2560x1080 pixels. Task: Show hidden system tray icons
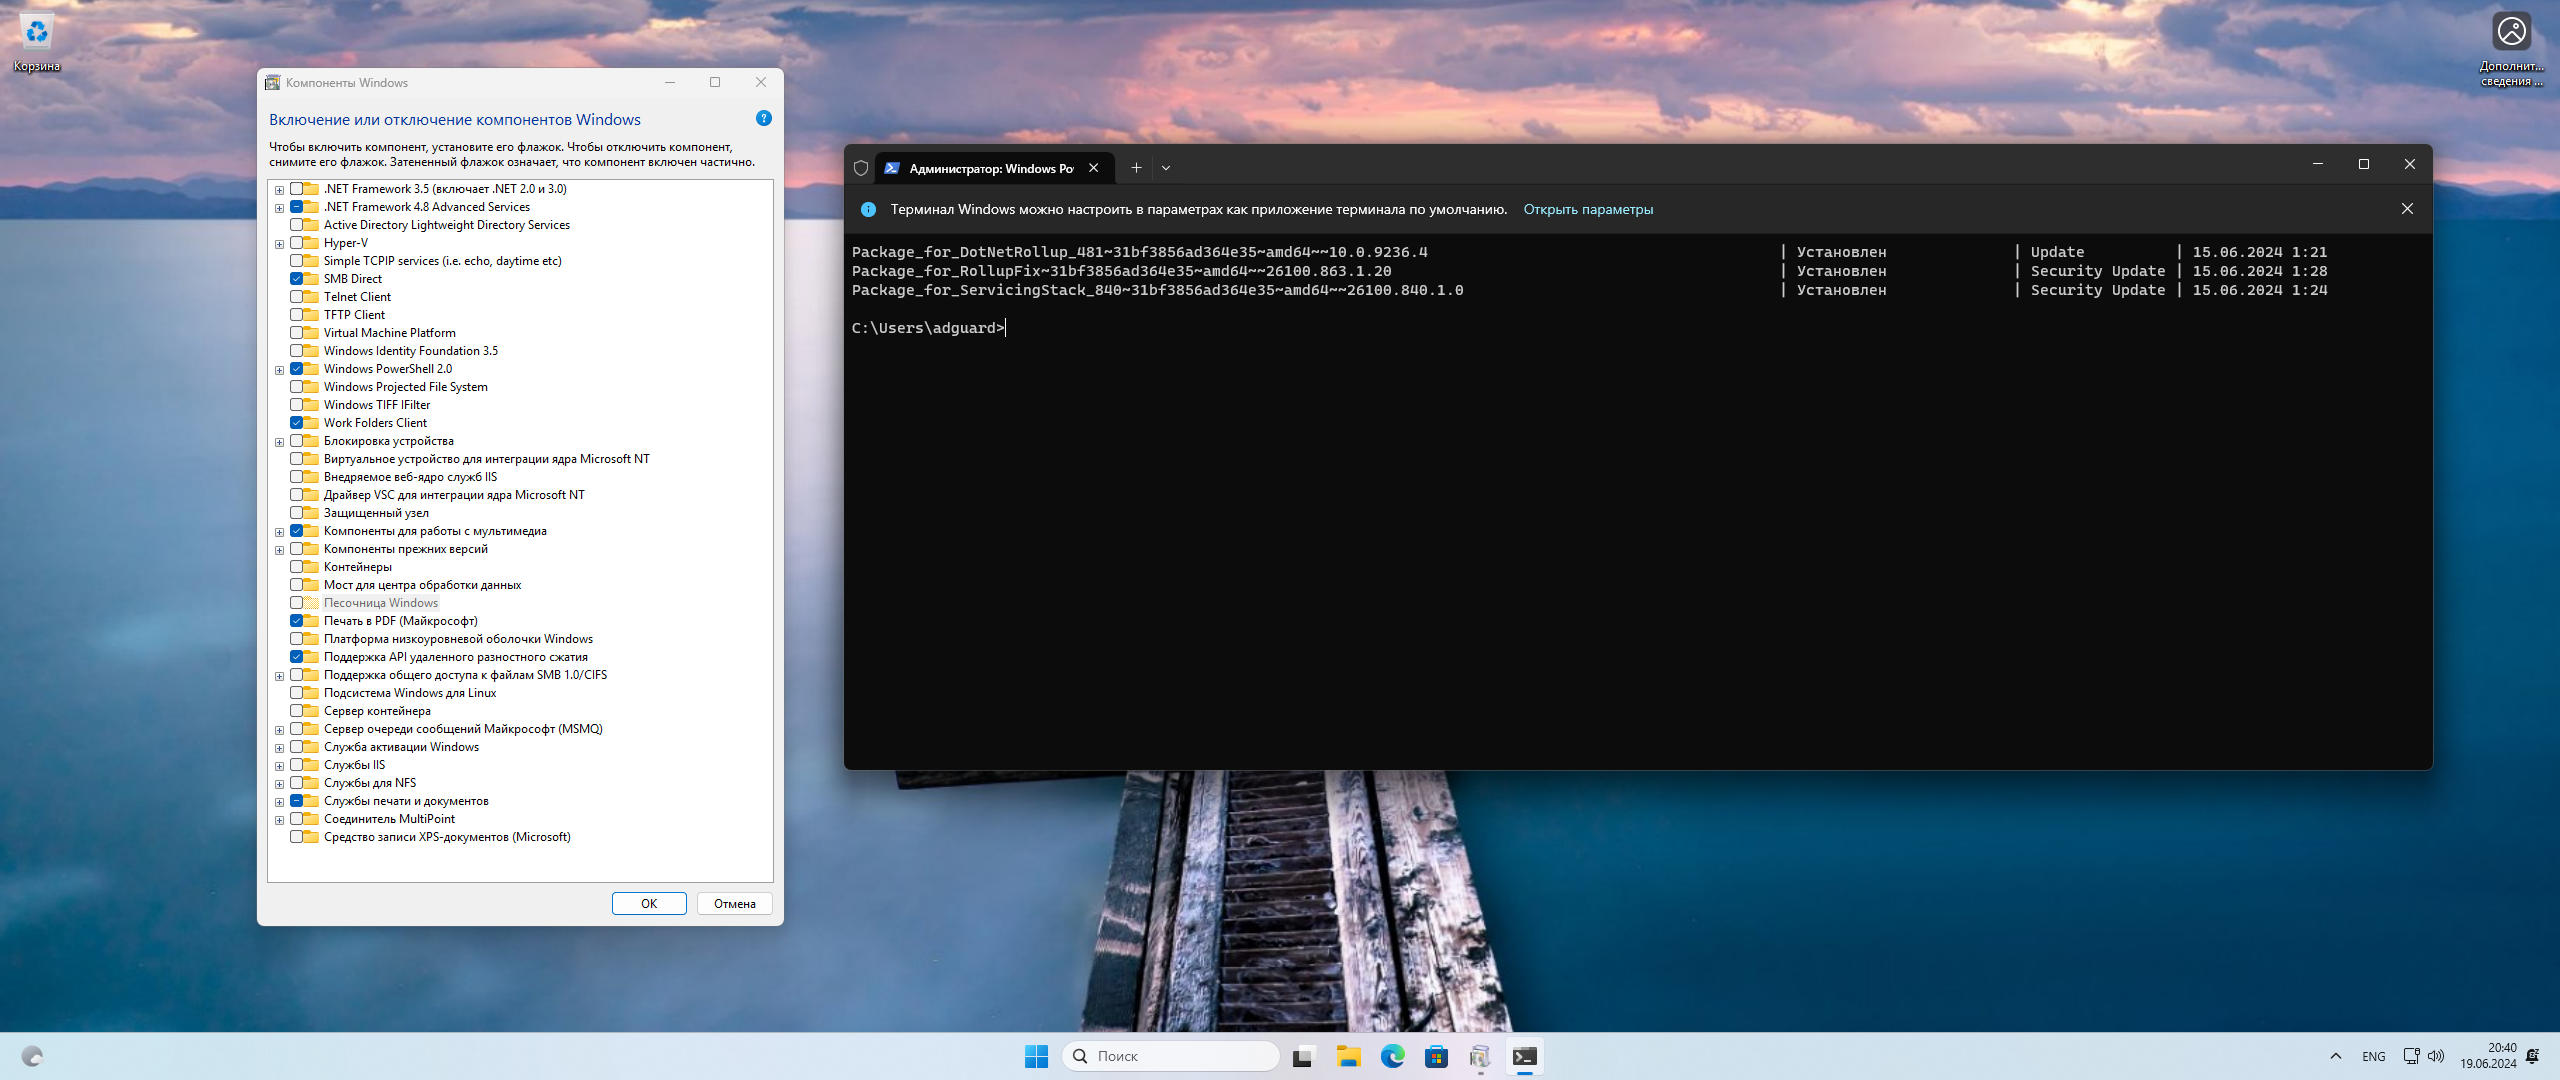pos(2336,1056)
